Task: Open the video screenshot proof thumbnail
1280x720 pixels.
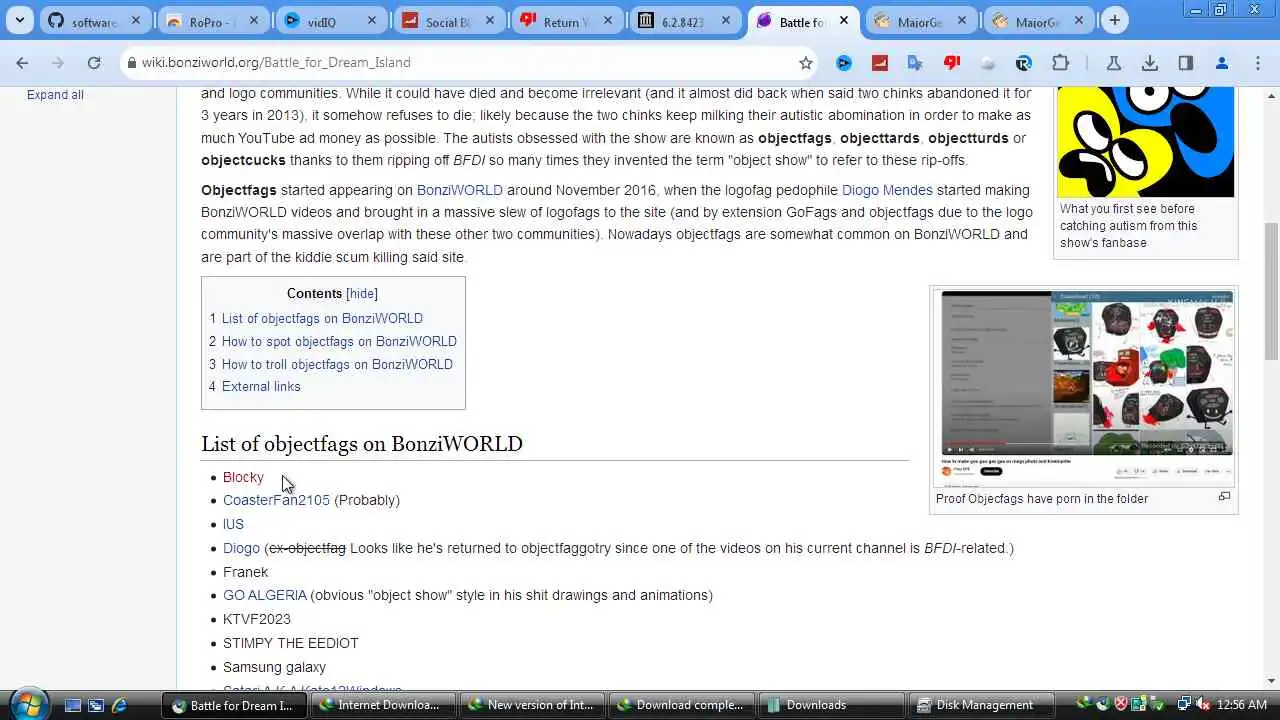Action: point(1086,388)
